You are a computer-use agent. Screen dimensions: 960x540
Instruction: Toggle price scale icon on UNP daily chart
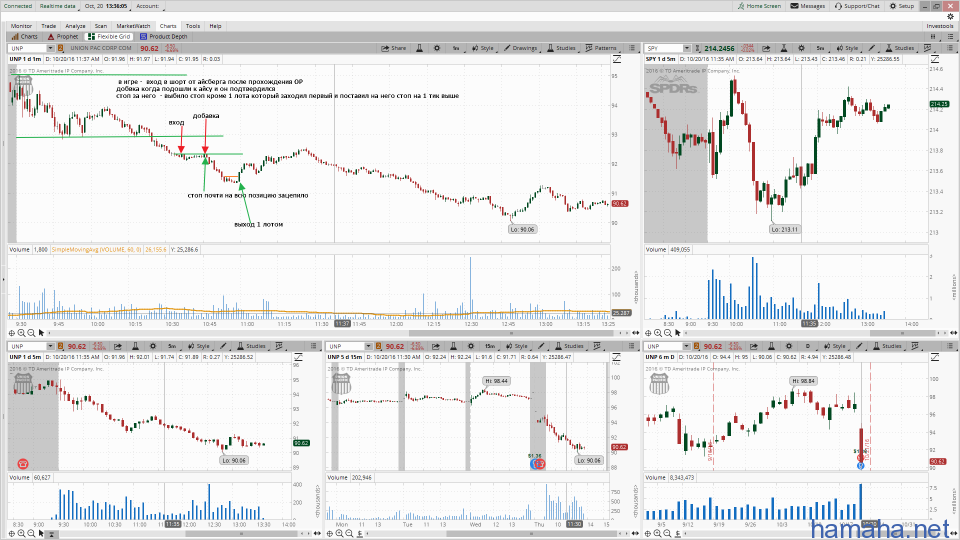pyautogui.click(x=935, y=357)
